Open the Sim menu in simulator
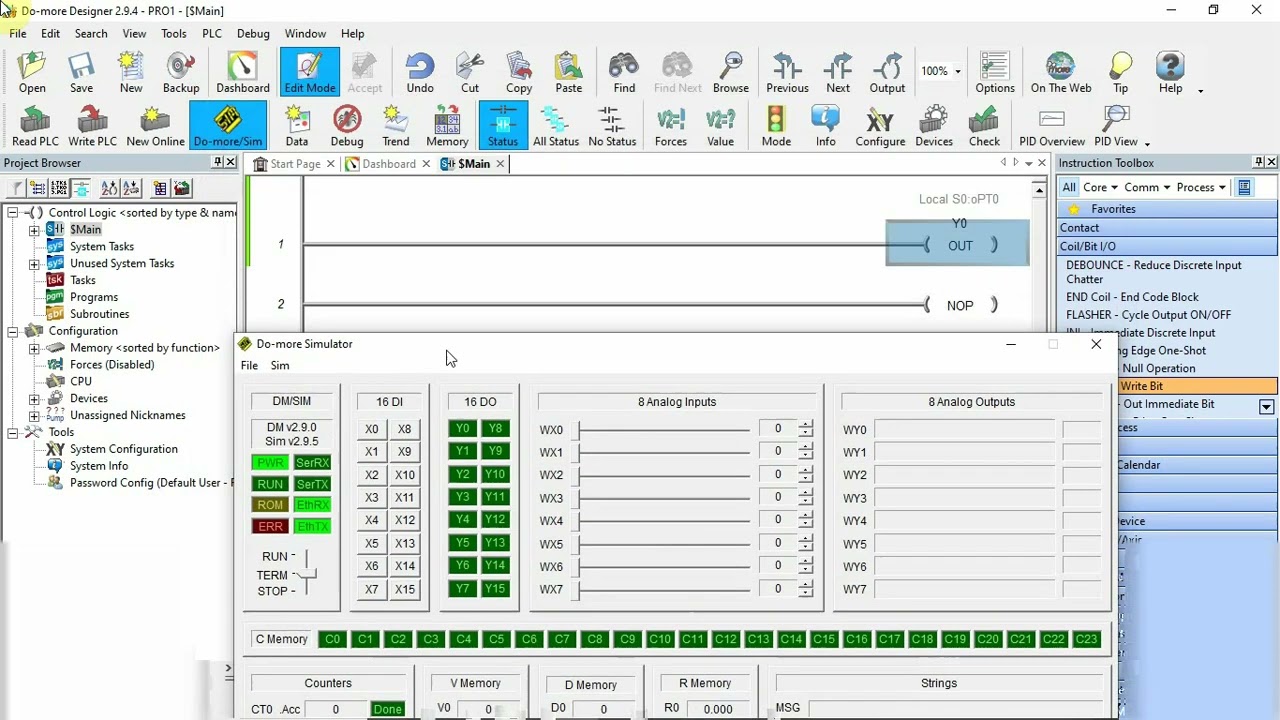1280x720 pixels. [x=280, y=365]
